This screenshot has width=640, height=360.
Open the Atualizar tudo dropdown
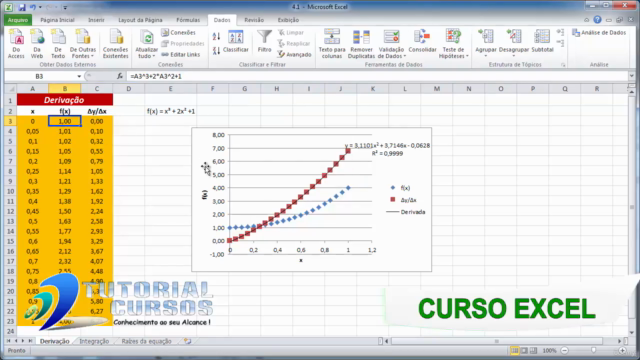[x=147, y=44]
